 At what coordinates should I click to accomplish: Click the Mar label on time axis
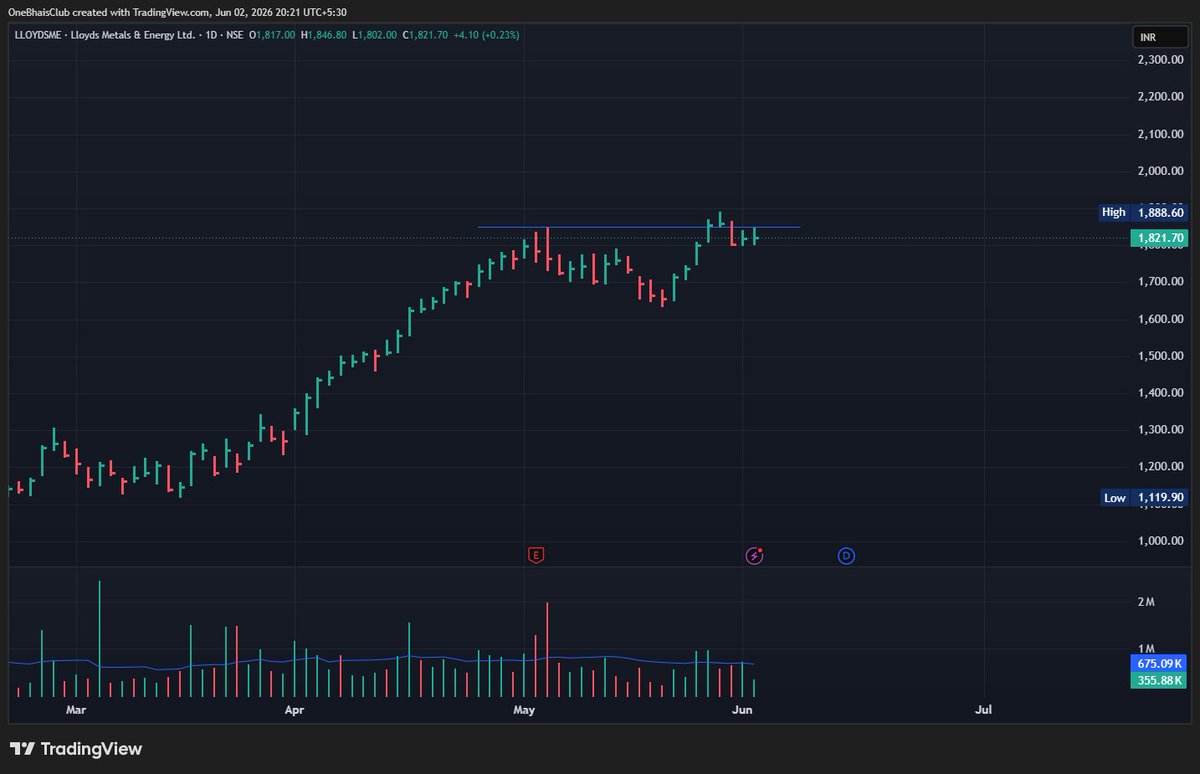[x=76, y=709]
